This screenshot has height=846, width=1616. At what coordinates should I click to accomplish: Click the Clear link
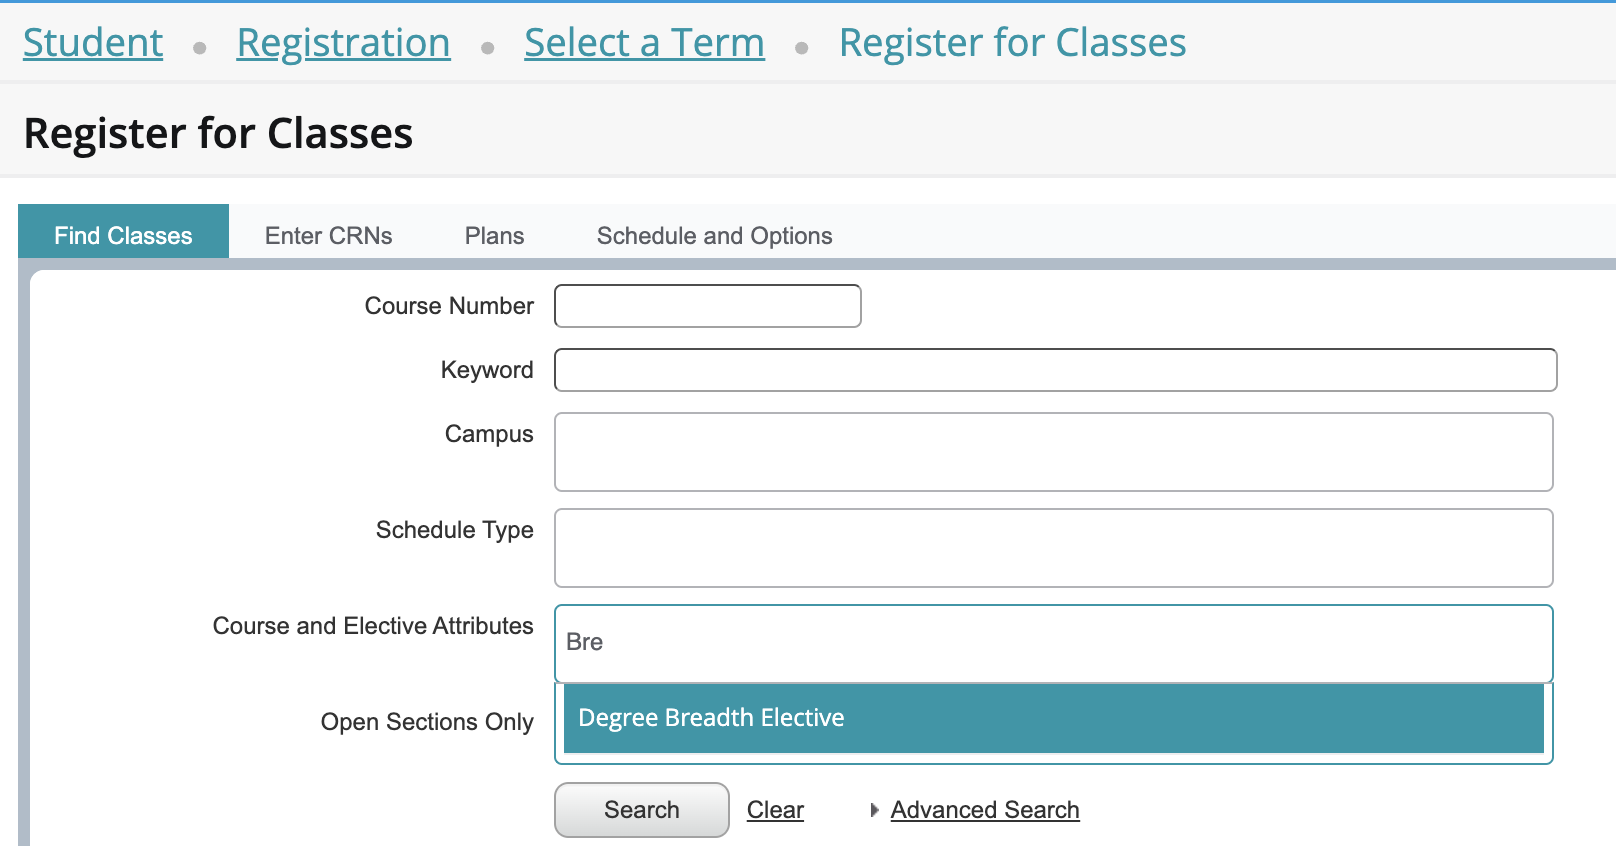point(775,810)
